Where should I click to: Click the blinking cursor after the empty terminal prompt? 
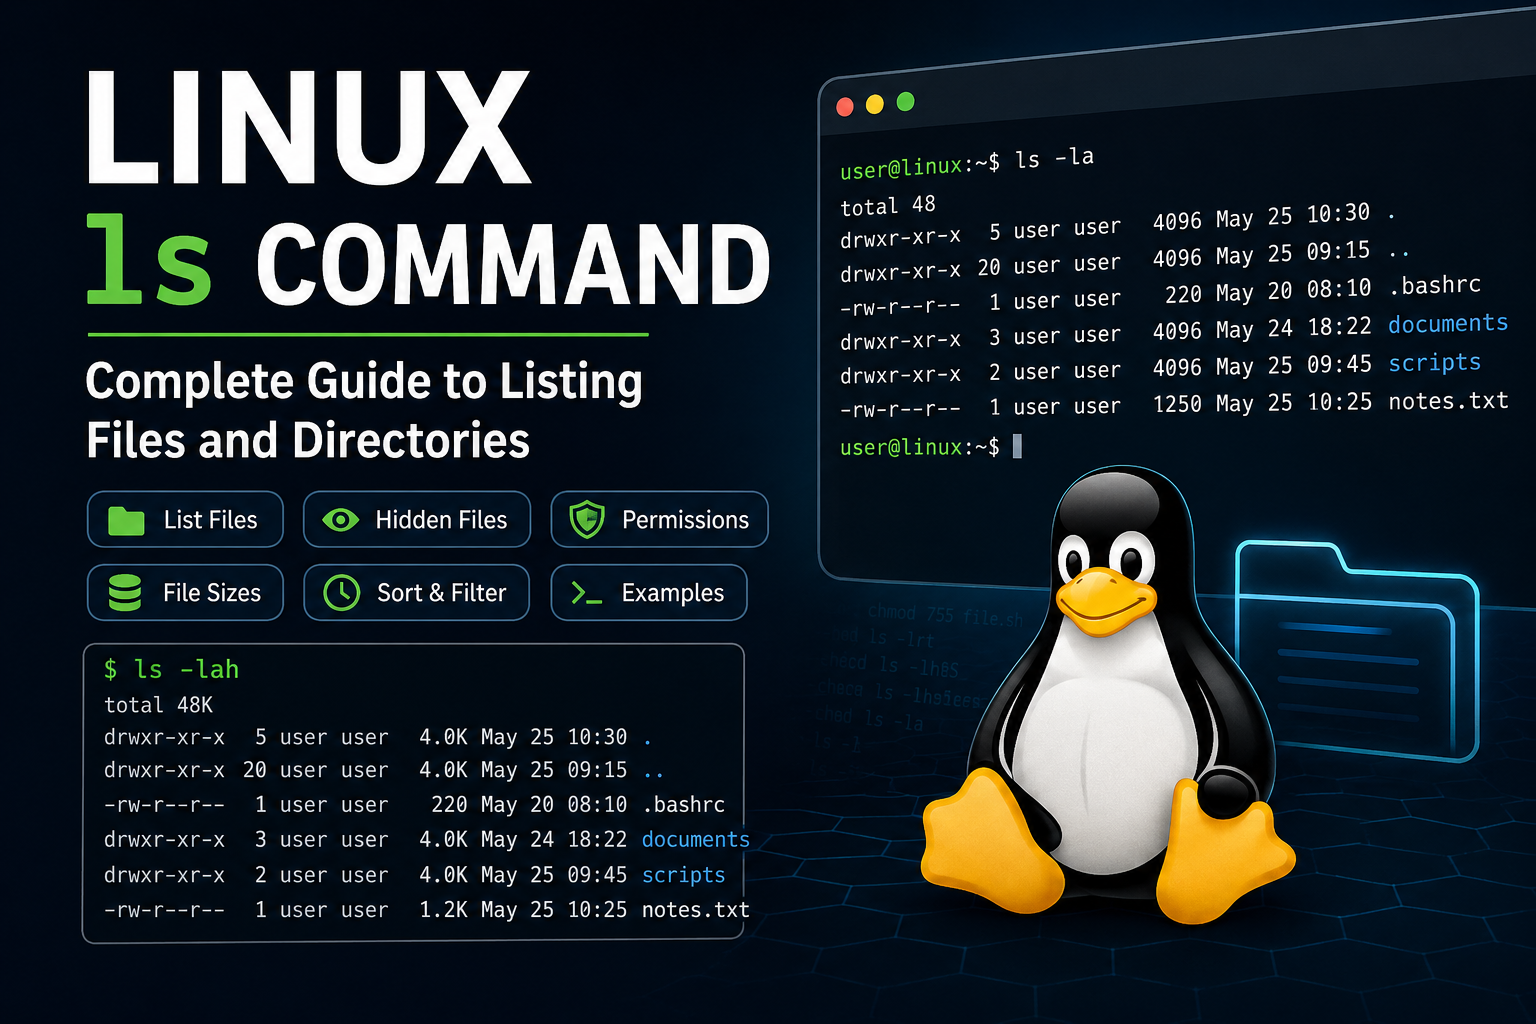click(x=1017, y=446)
